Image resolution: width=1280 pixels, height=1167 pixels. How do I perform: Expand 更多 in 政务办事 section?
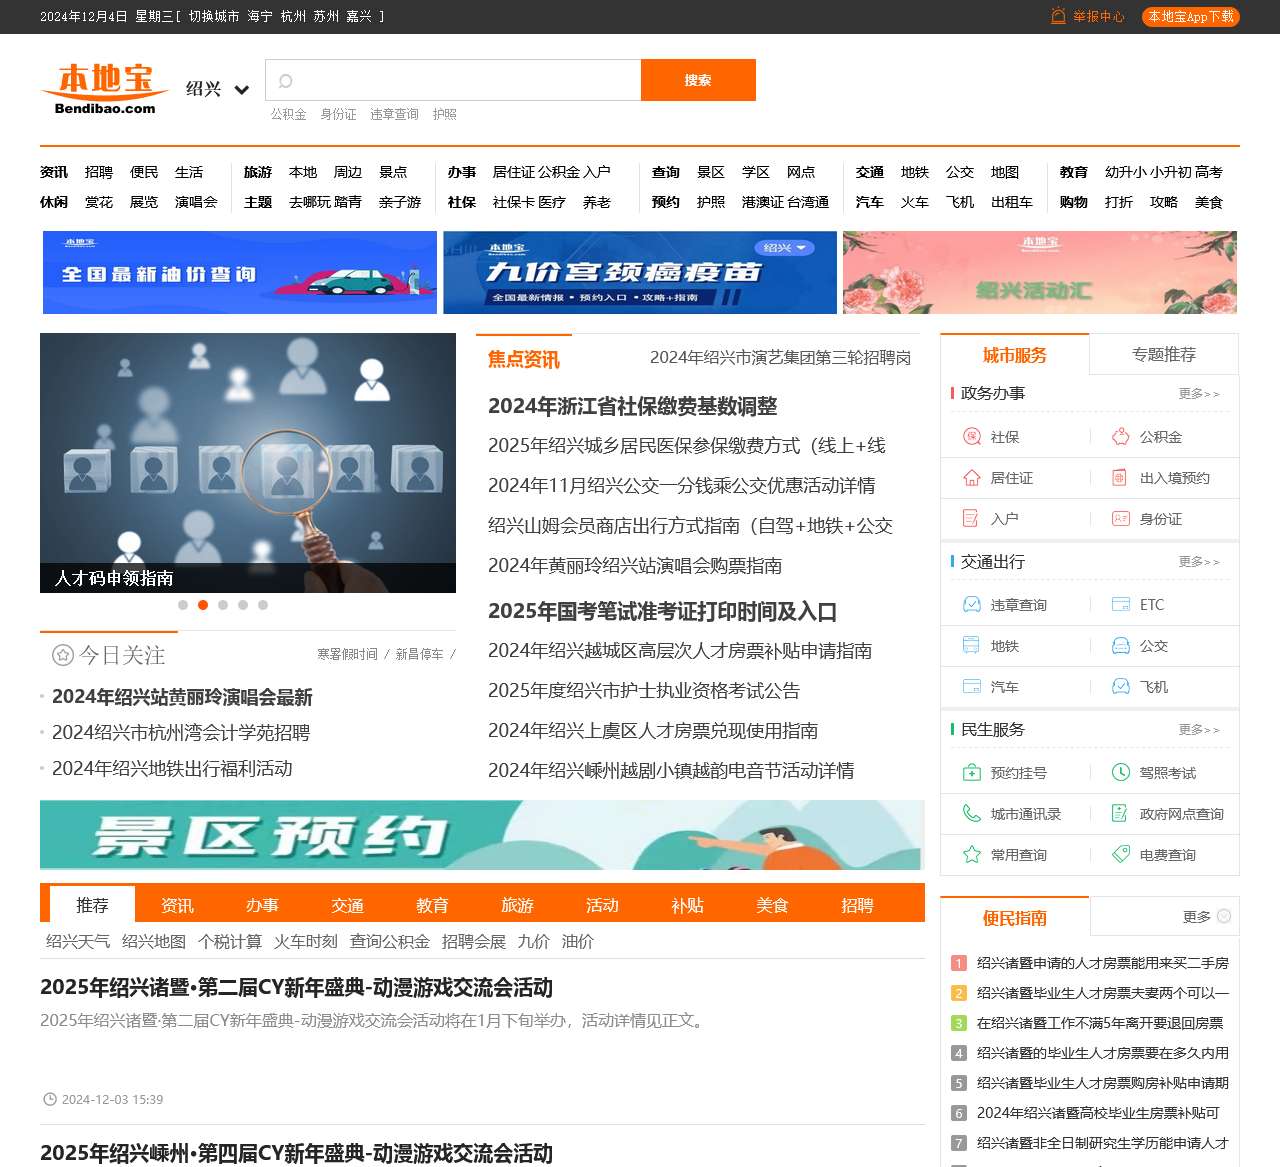click(1198, 394)
